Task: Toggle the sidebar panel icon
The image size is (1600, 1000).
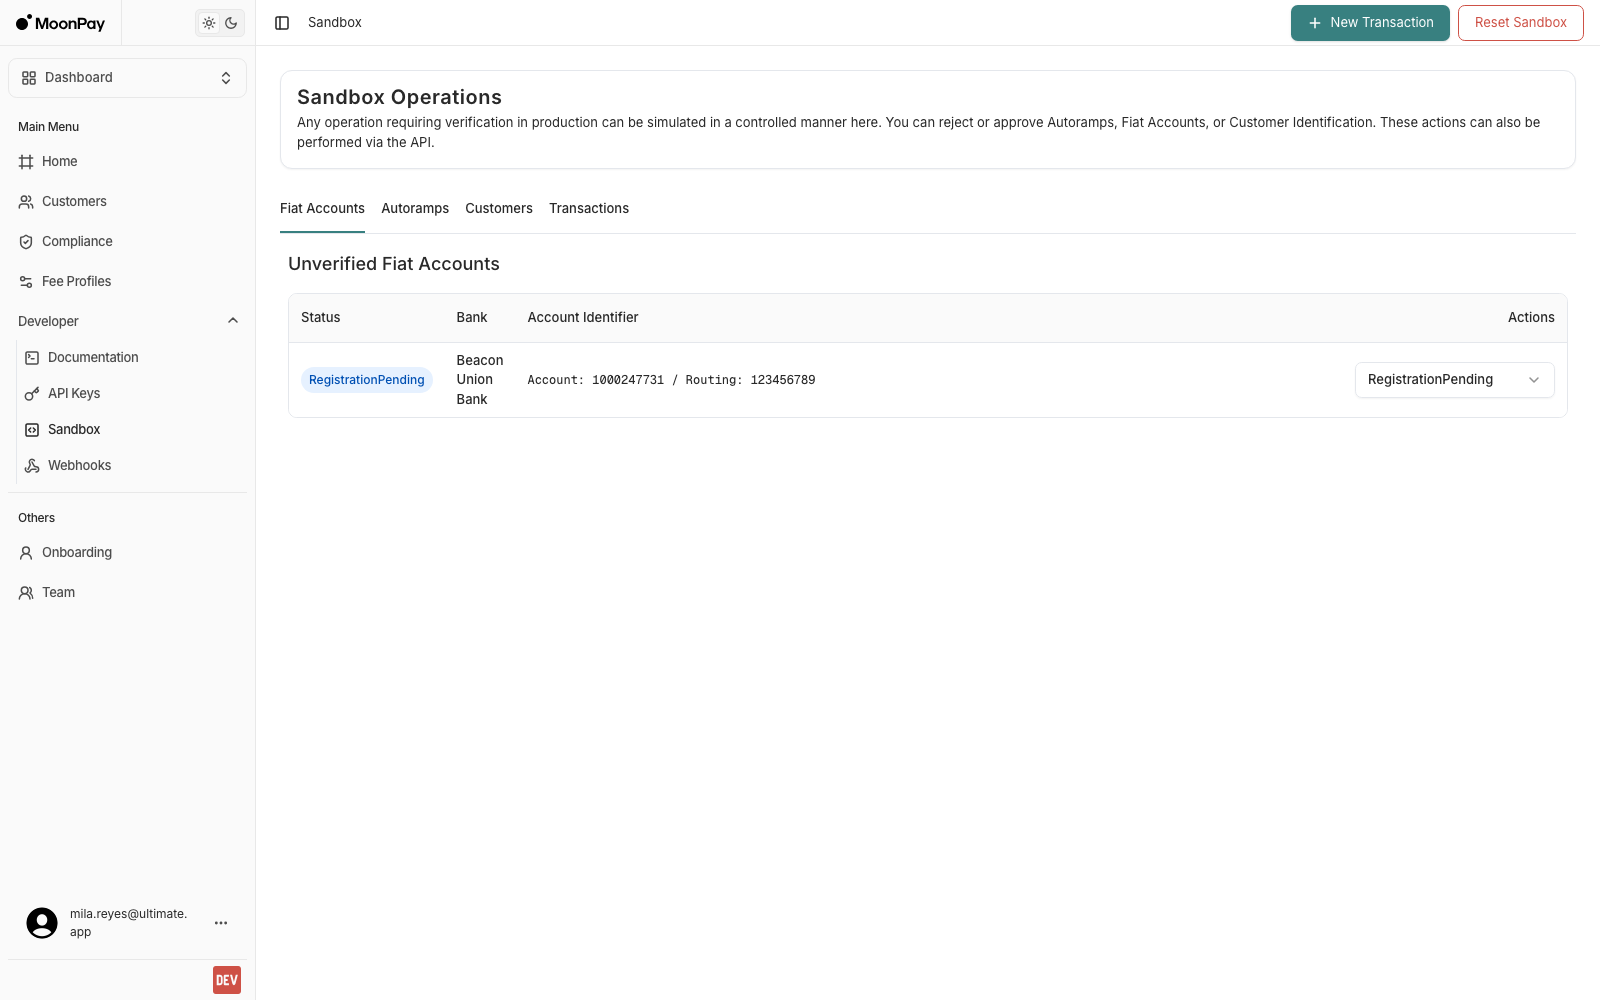Action: 282,23
